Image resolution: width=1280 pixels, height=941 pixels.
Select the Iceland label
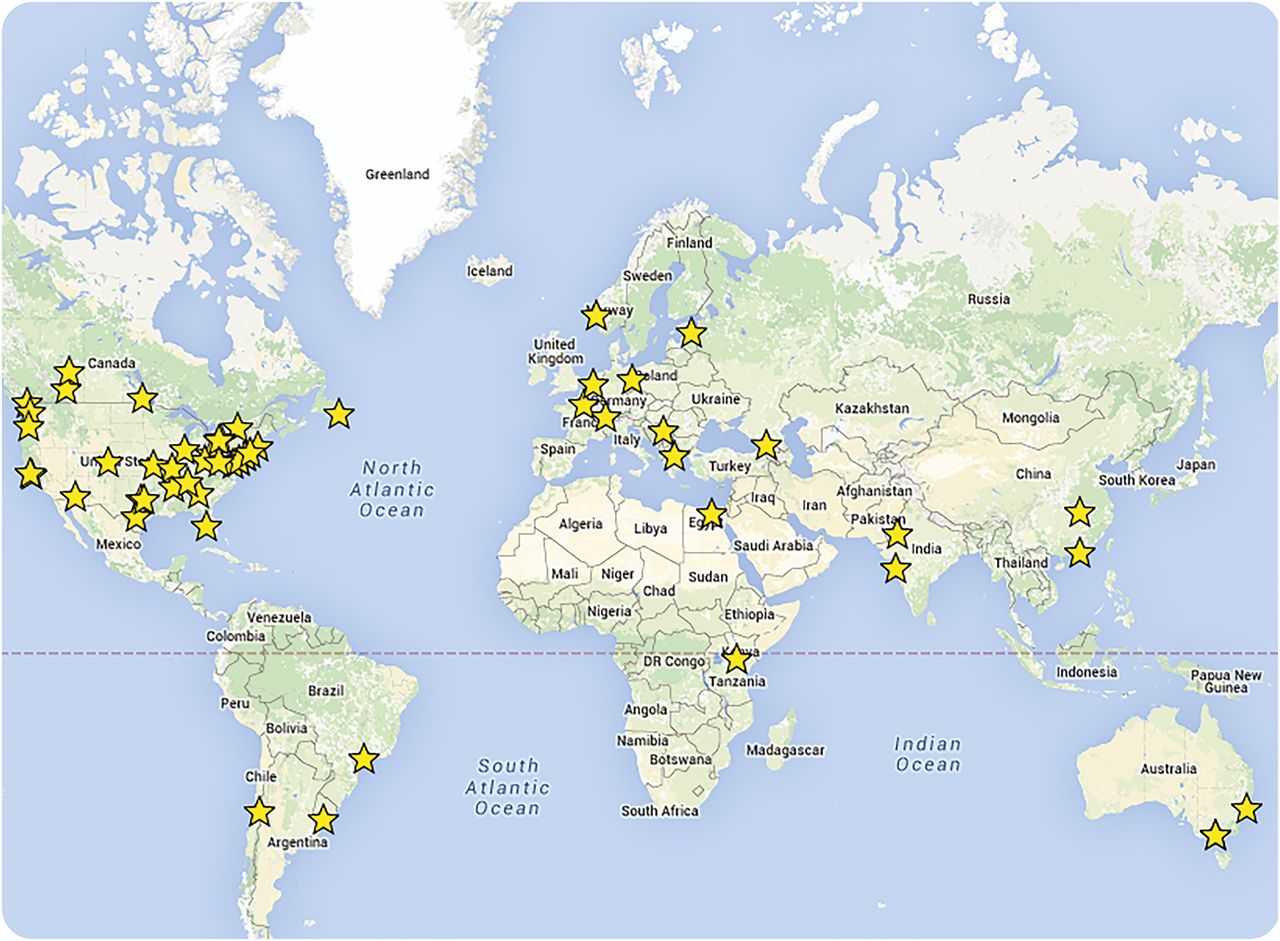(490, 271)
